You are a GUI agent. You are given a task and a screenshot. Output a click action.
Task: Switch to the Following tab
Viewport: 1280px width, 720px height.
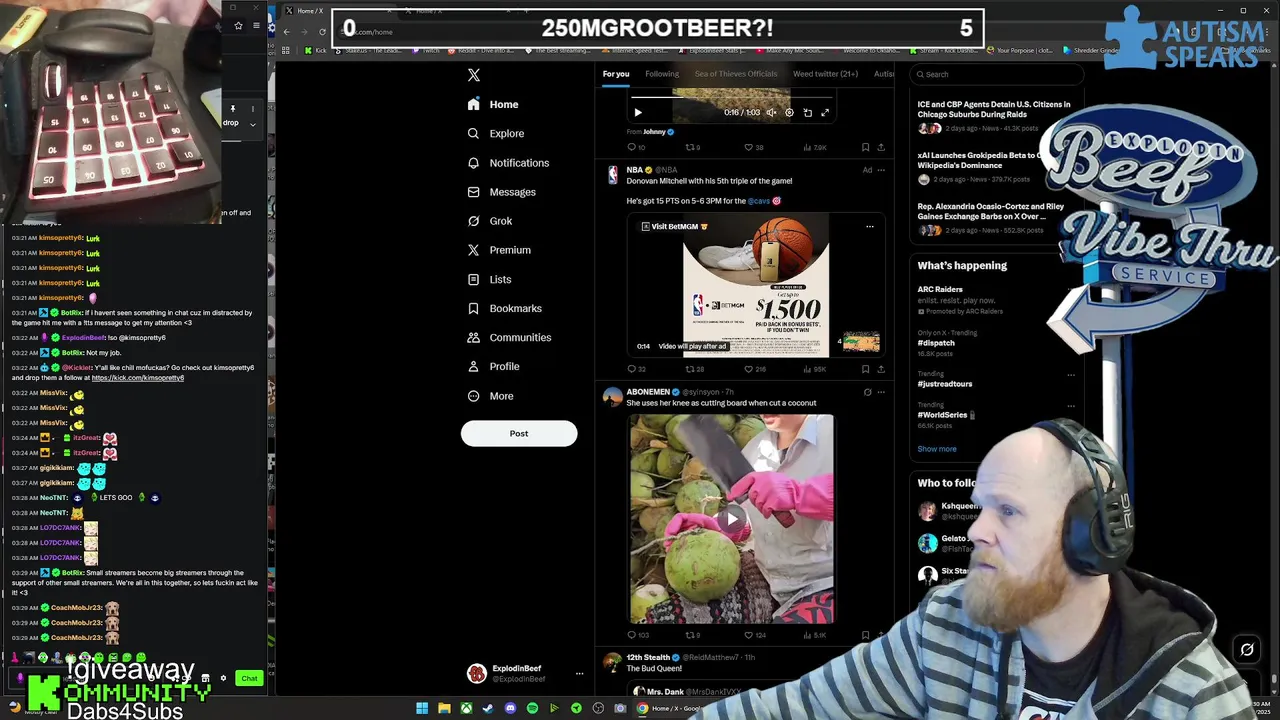point(662,74)
